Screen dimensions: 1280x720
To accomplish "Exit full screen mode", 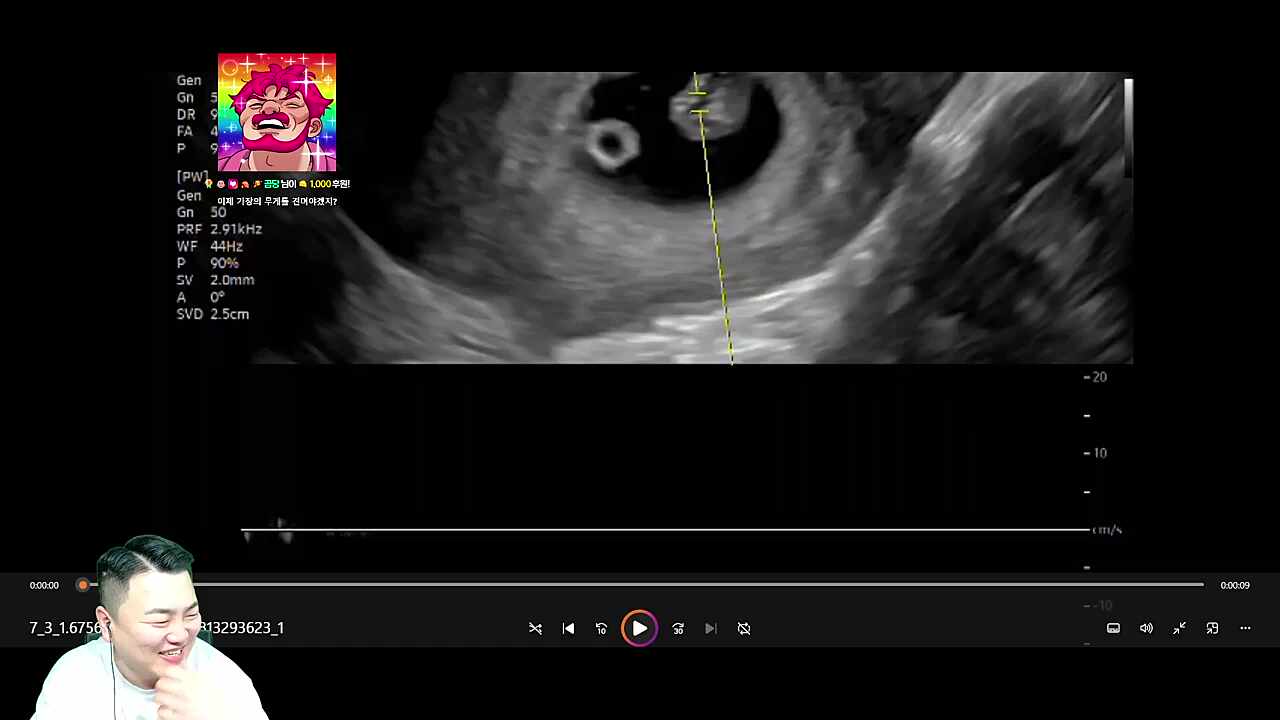I will [x=1179, y=628].
